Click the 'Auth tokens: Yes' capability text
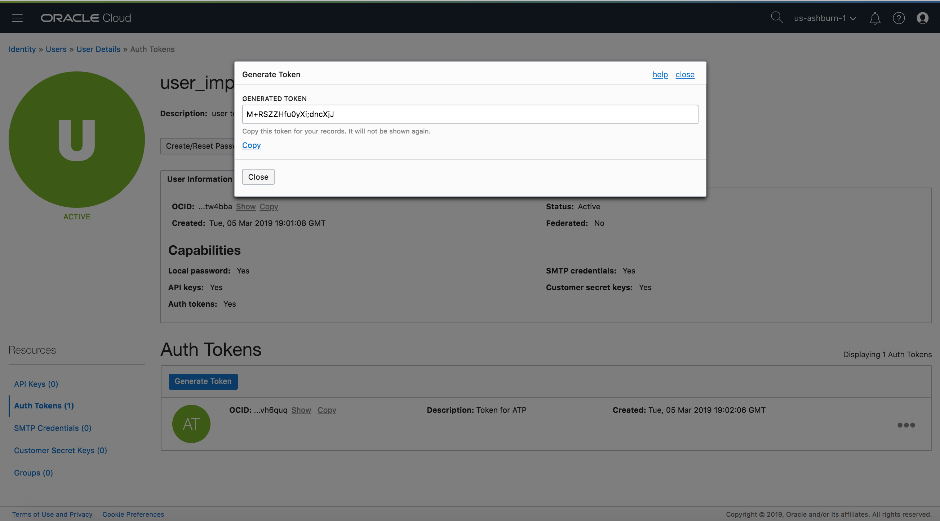 coord(202,304)
